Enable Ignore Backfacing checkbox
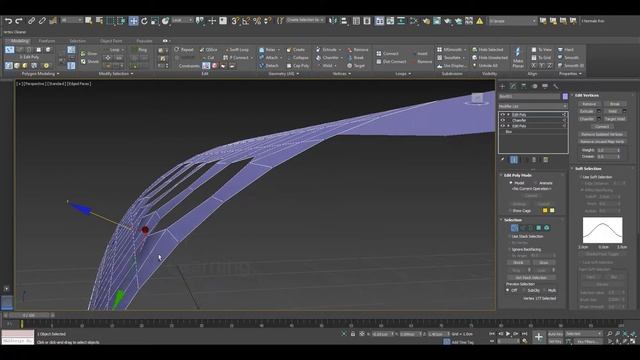 (x=509, y=249)
